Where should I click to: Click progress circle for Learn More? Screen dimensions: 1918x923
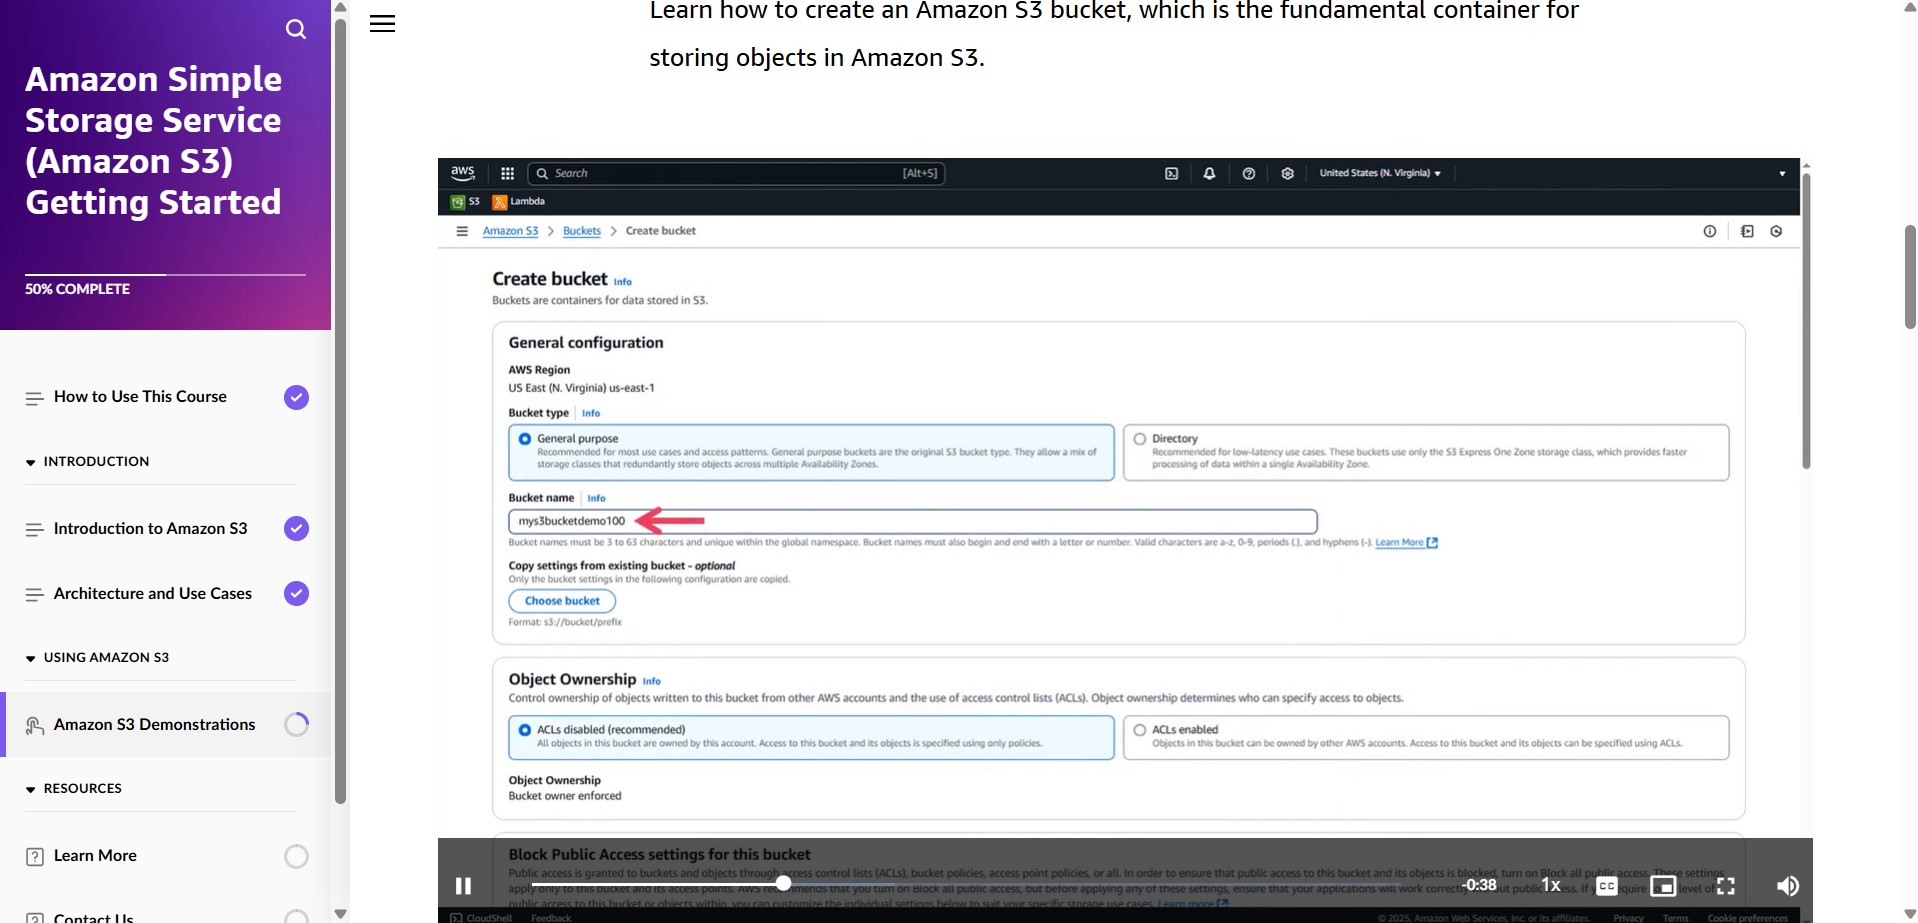click(296, 856)
